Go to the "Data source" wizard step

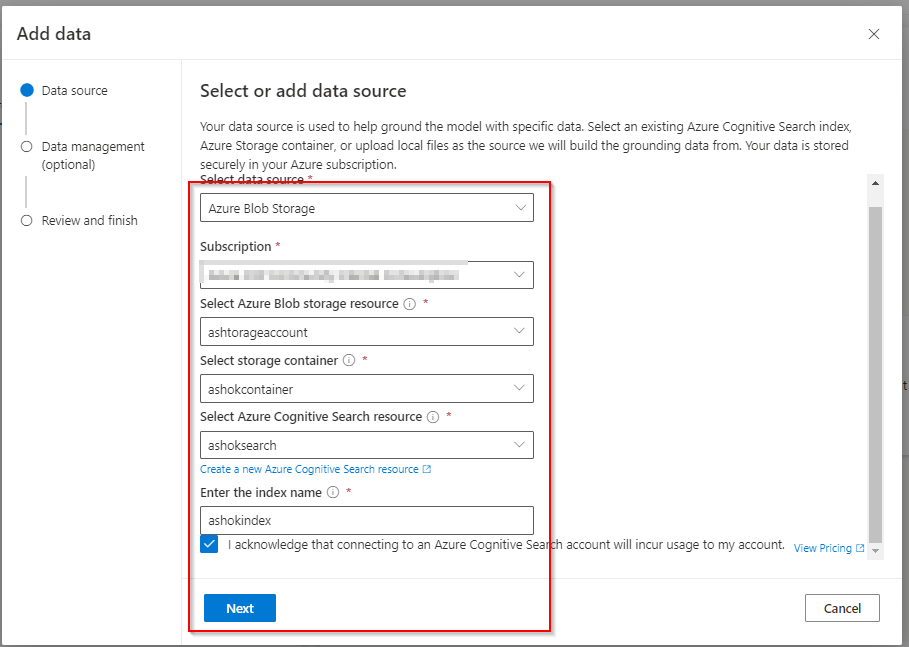70,90
